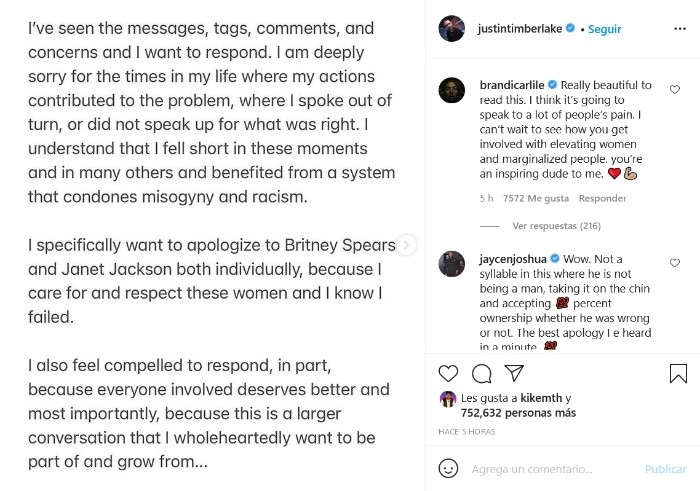Viewport: 700px width, 491px height.
Task: View 7572 Me gusta on comment
Action: click(534, 199)
